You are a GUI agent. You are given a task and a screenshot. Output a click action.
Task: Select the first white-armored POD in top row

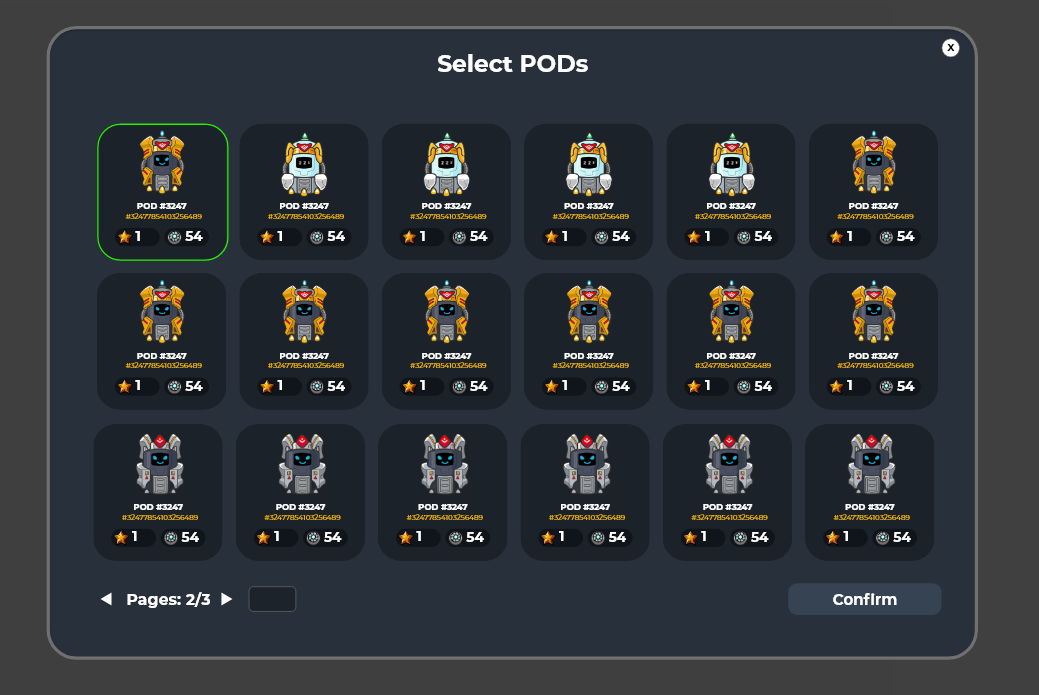304,192
